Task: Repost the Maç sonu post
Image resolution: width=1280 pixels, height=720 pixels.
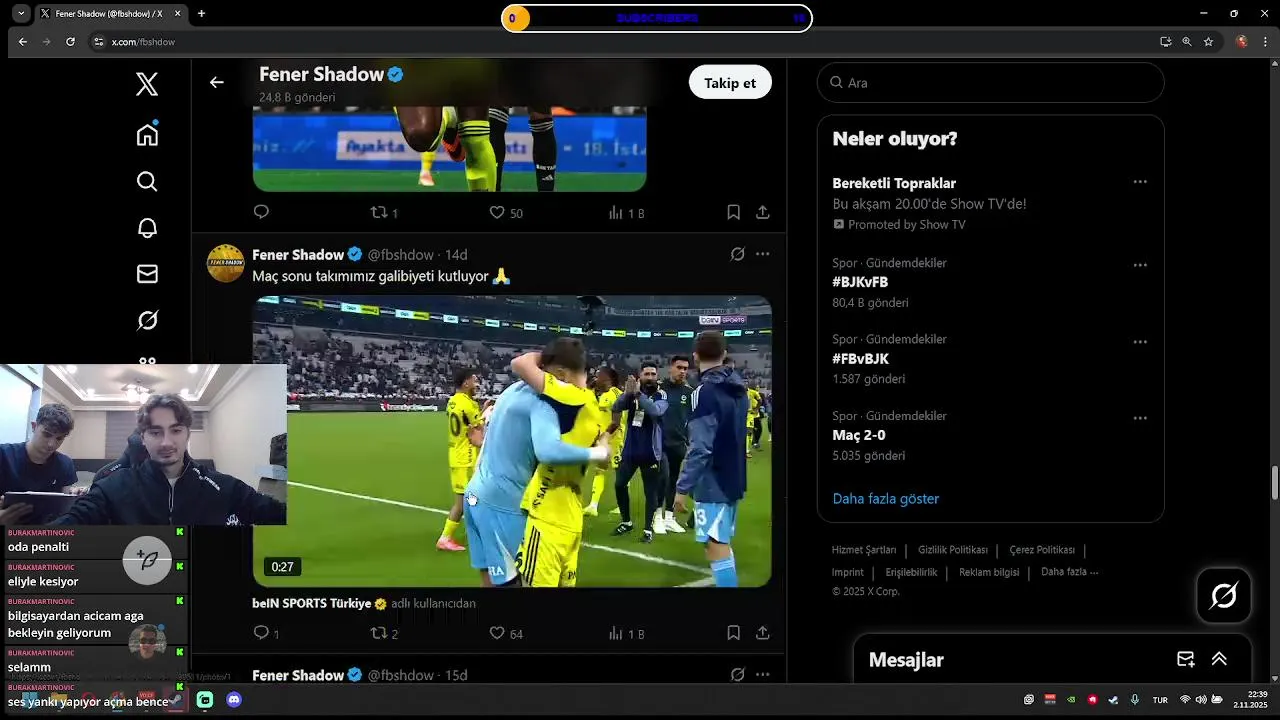Action: tap(384, 633)
